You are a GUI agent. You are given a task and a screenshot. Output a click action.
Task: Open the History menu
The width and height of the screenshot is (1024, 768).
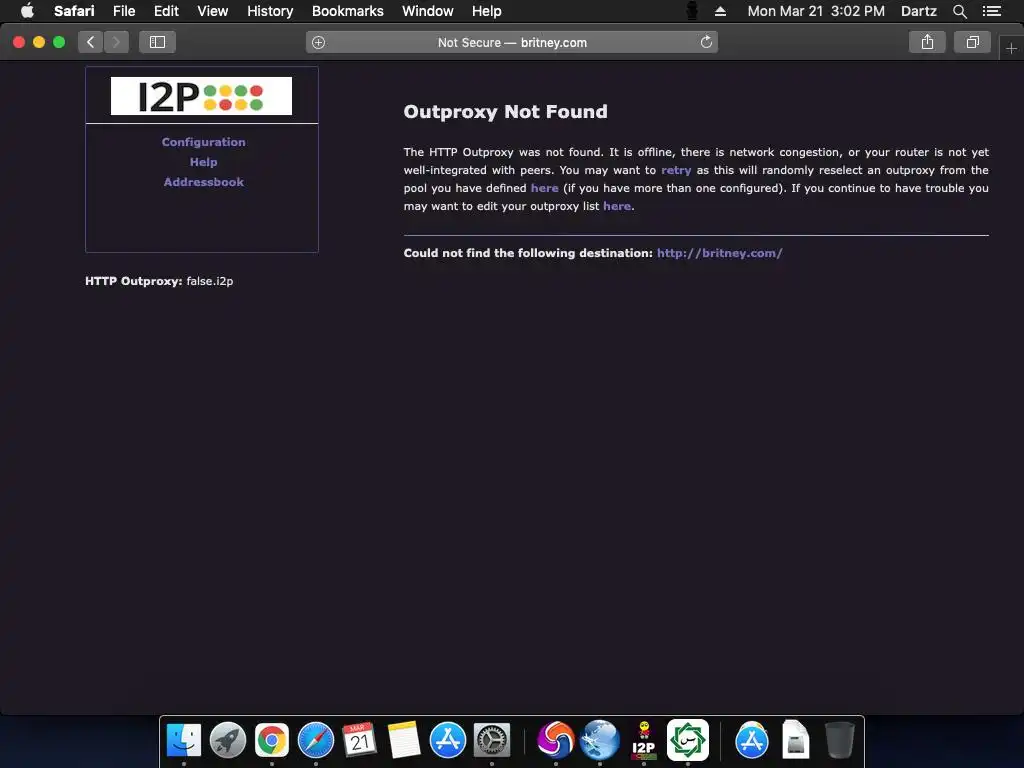click(270, 11)
